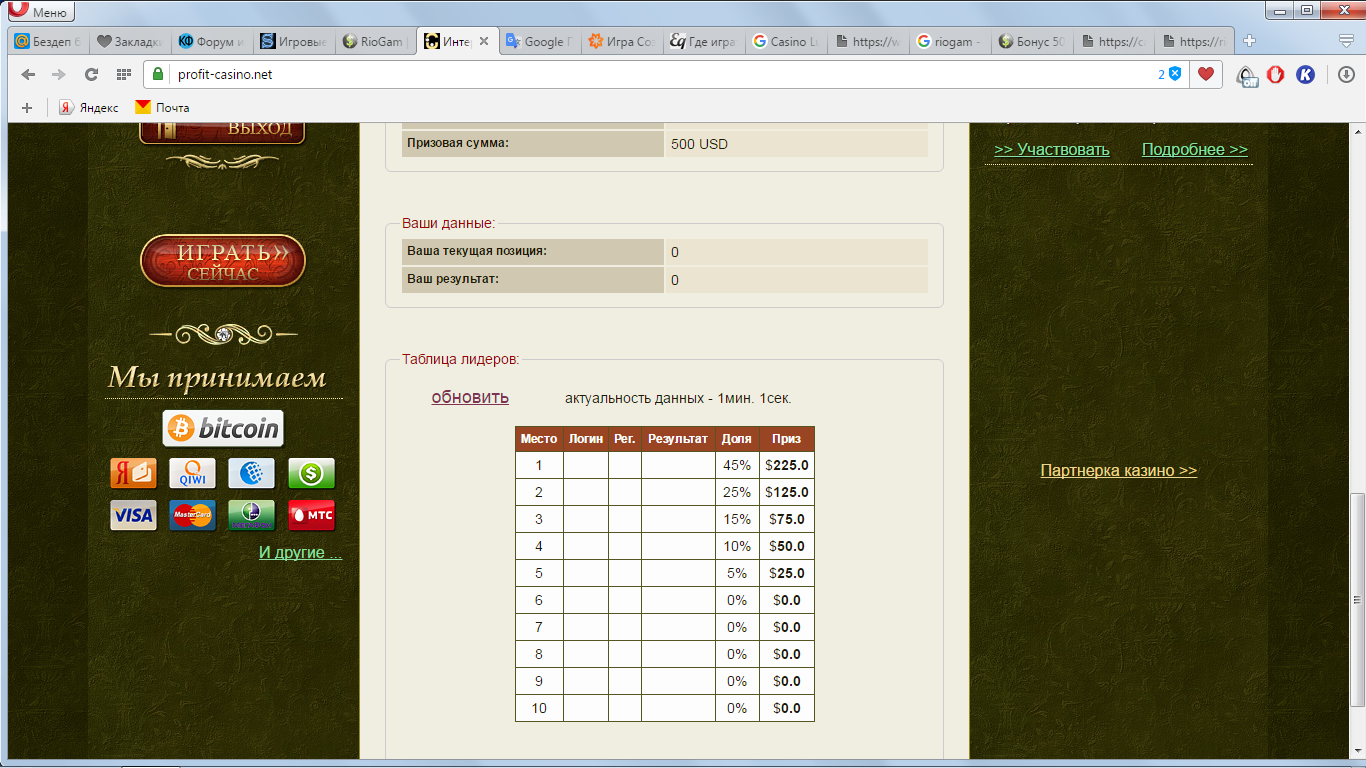Screen dimensions: 1366x768
Task: Click the Yandex Money wallet icon
Action: (x=133, y=473)
